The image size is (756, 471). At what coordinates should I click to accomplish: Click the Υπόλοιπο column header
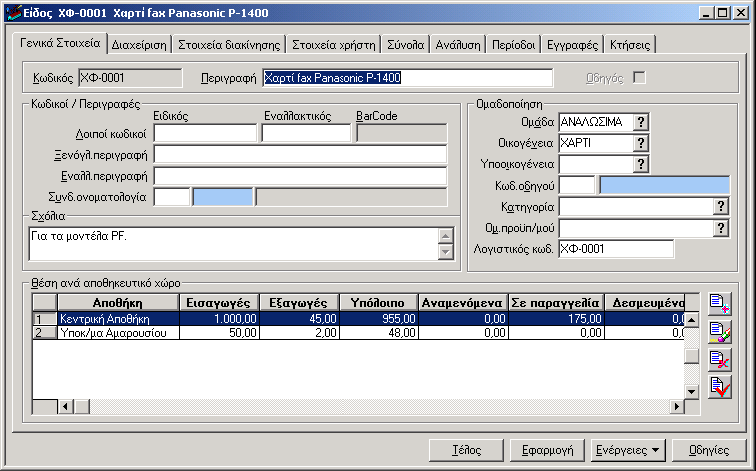coord(378,303)
